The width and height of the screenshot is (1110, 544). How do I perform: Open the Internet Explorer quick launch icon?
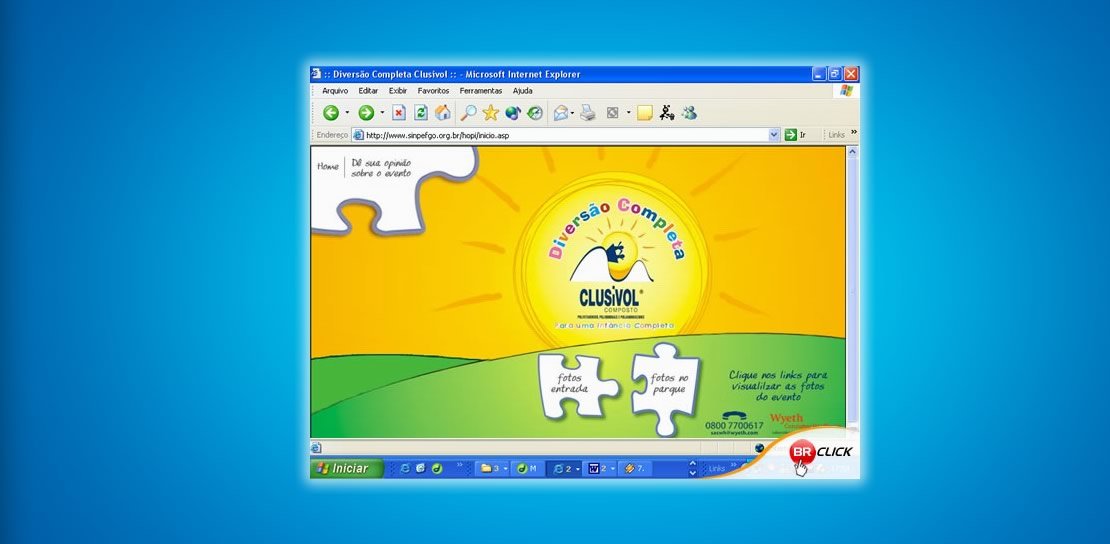[x=405, y=468]
